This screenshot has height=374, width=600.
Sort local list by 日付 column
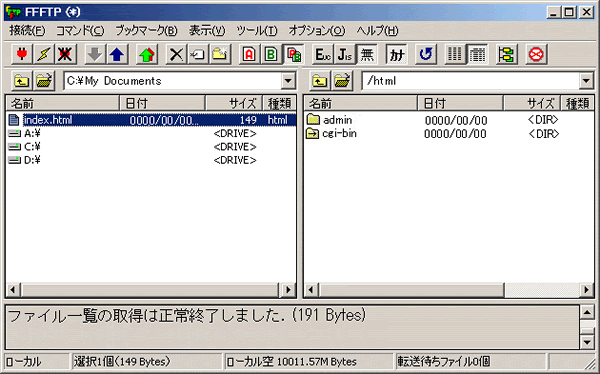coord(162,103)
